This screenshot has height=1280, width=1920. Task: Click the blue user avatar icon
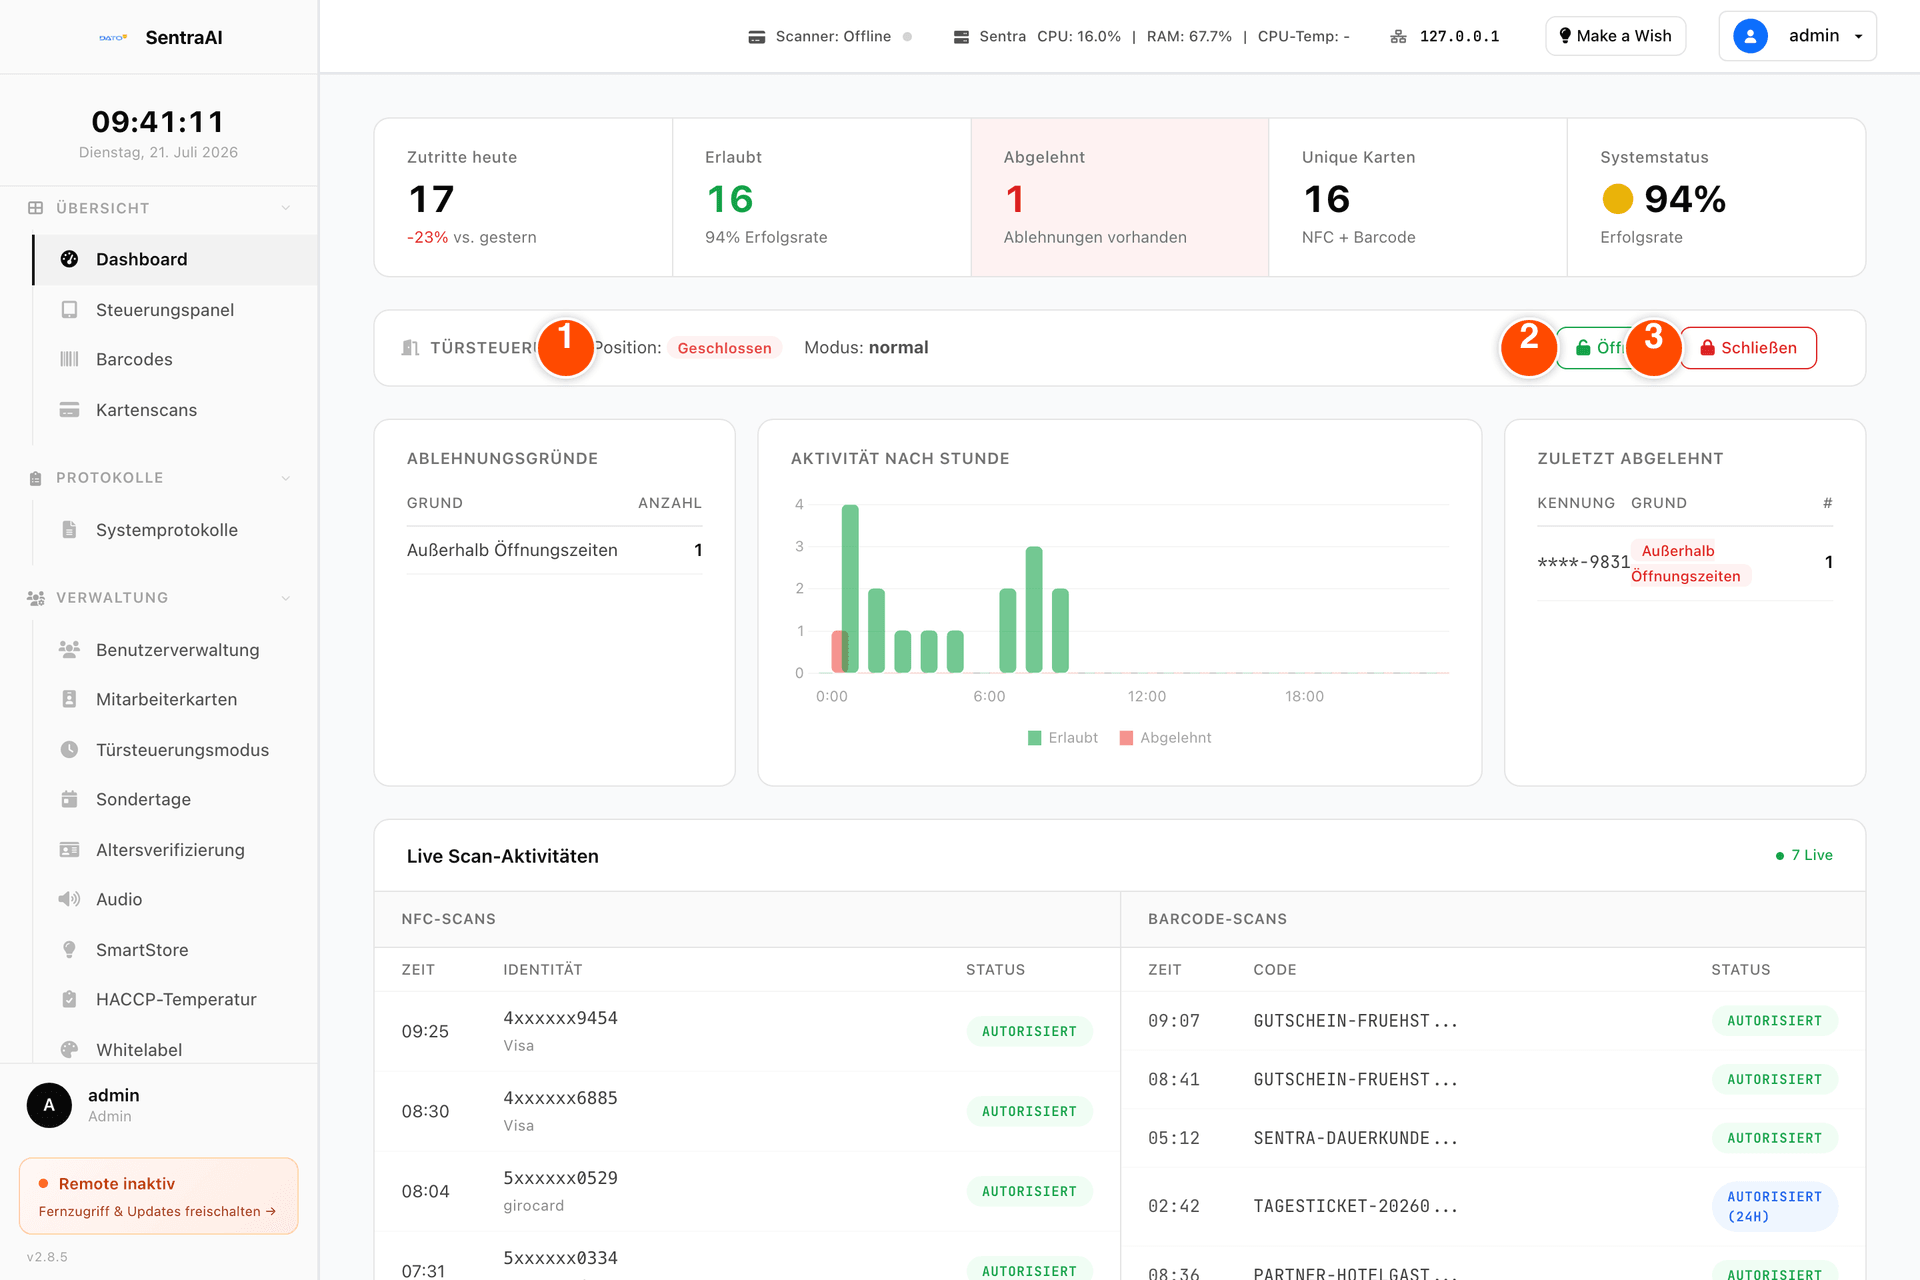1750,36
